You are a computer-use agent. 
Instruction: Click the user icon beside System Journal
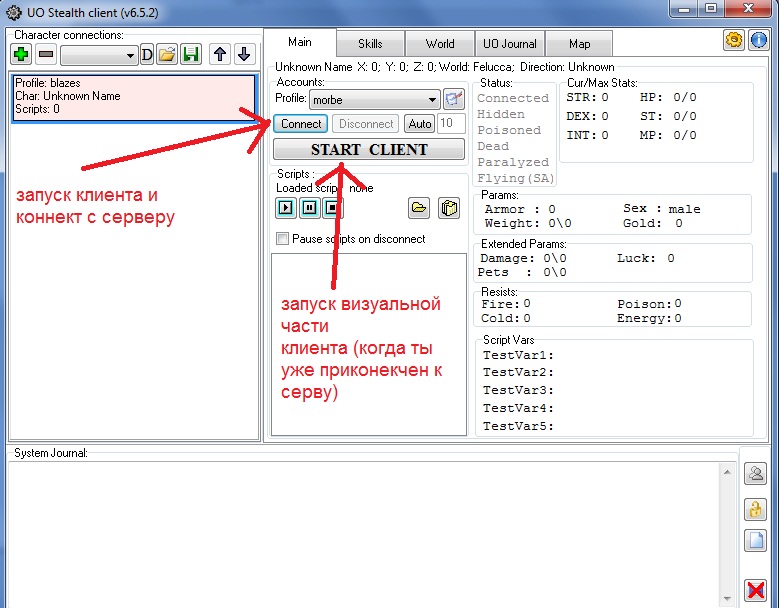[x=755, y=473]
